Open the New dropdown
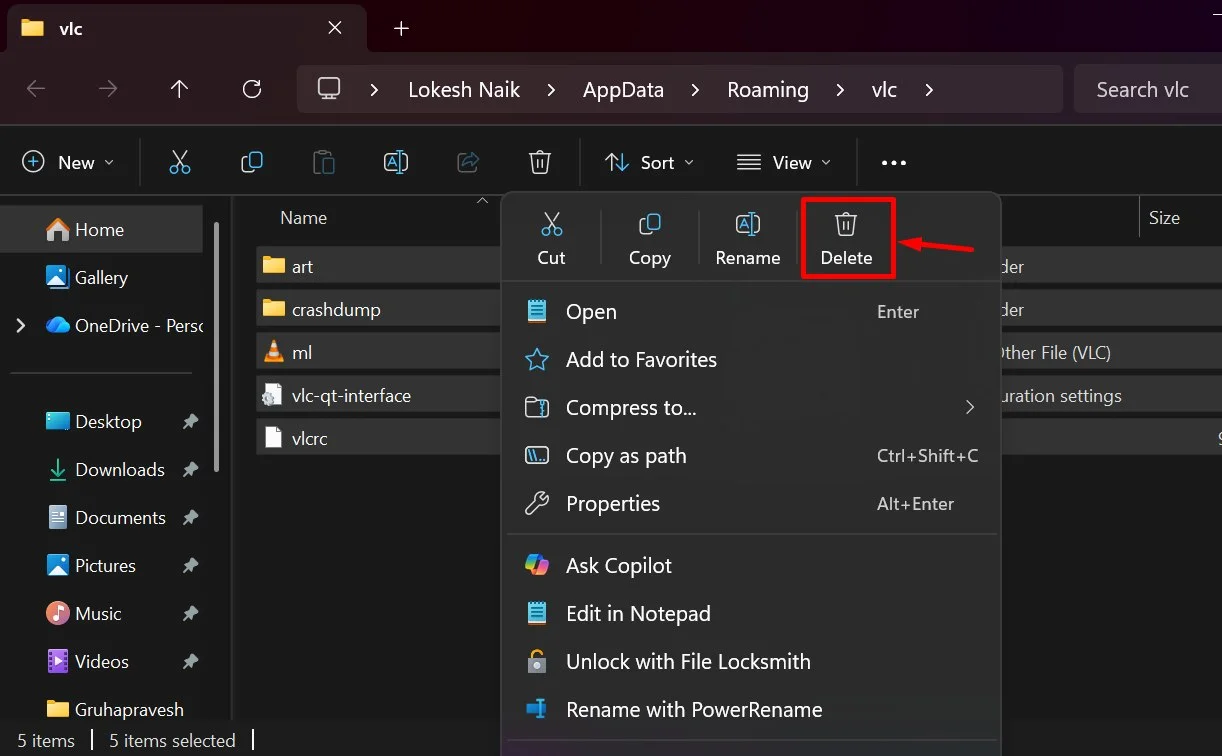The height and width of the screenshot is (756, 1222). tap(68, 162)
